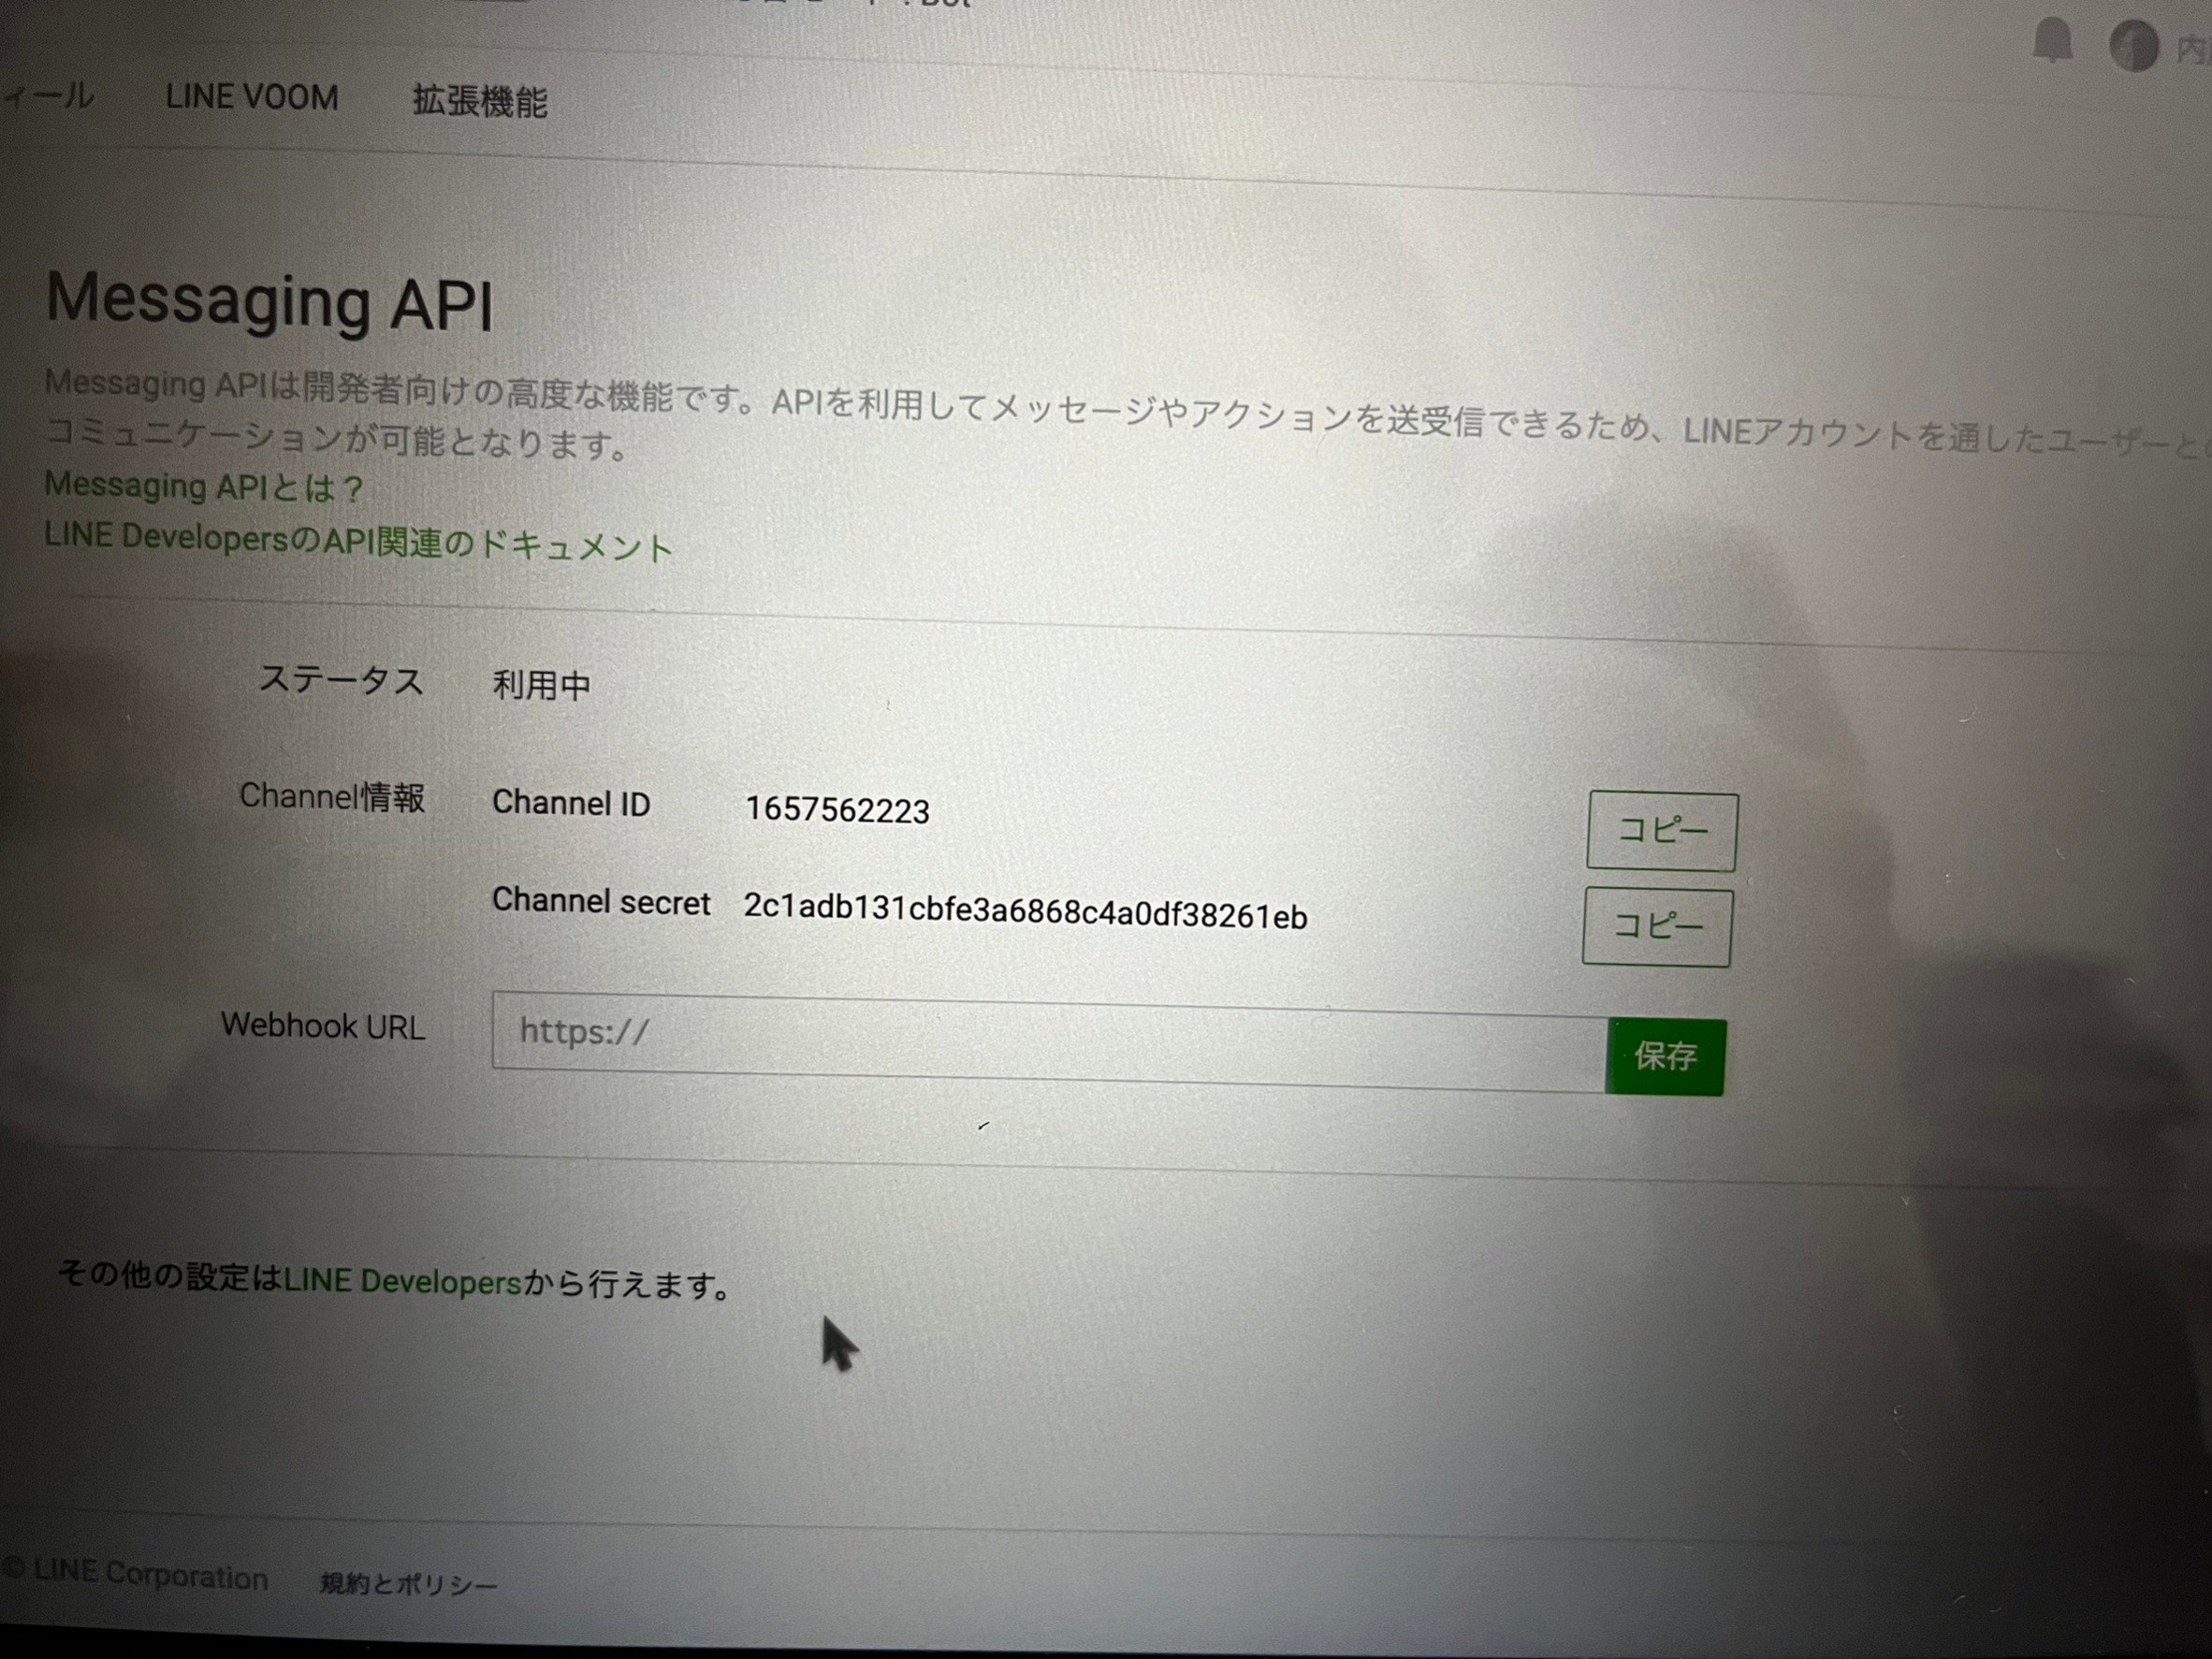Click the Channel ID label

coord(571,803)
